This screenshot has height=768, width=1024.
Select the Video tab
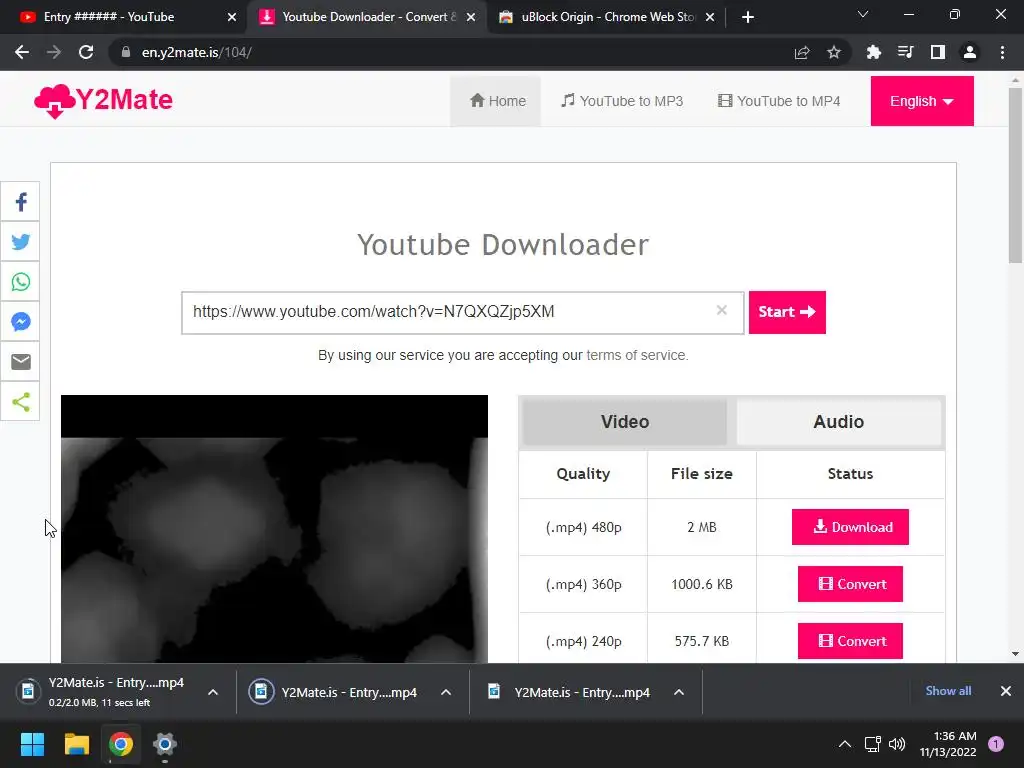(625, 422)
